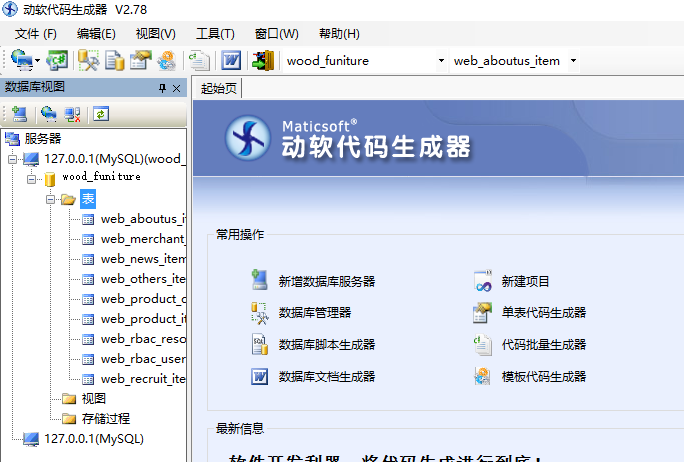Select the web_product_it table in tree
Screen dimensions: 684x462
(x=143, y=319)
